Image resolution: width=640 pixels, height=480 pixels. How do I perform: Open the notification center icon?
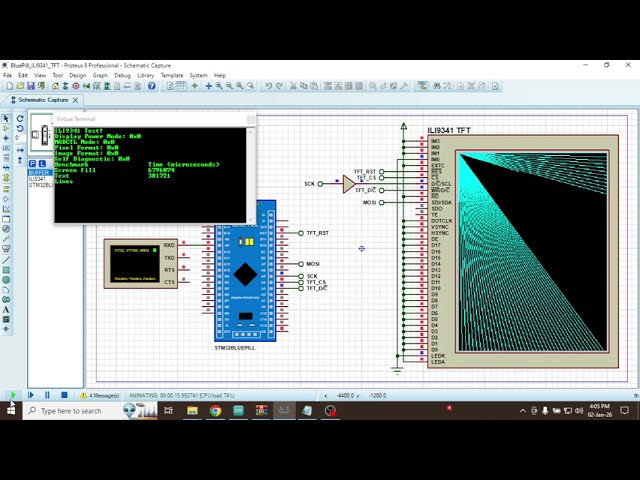coord(624,411)
